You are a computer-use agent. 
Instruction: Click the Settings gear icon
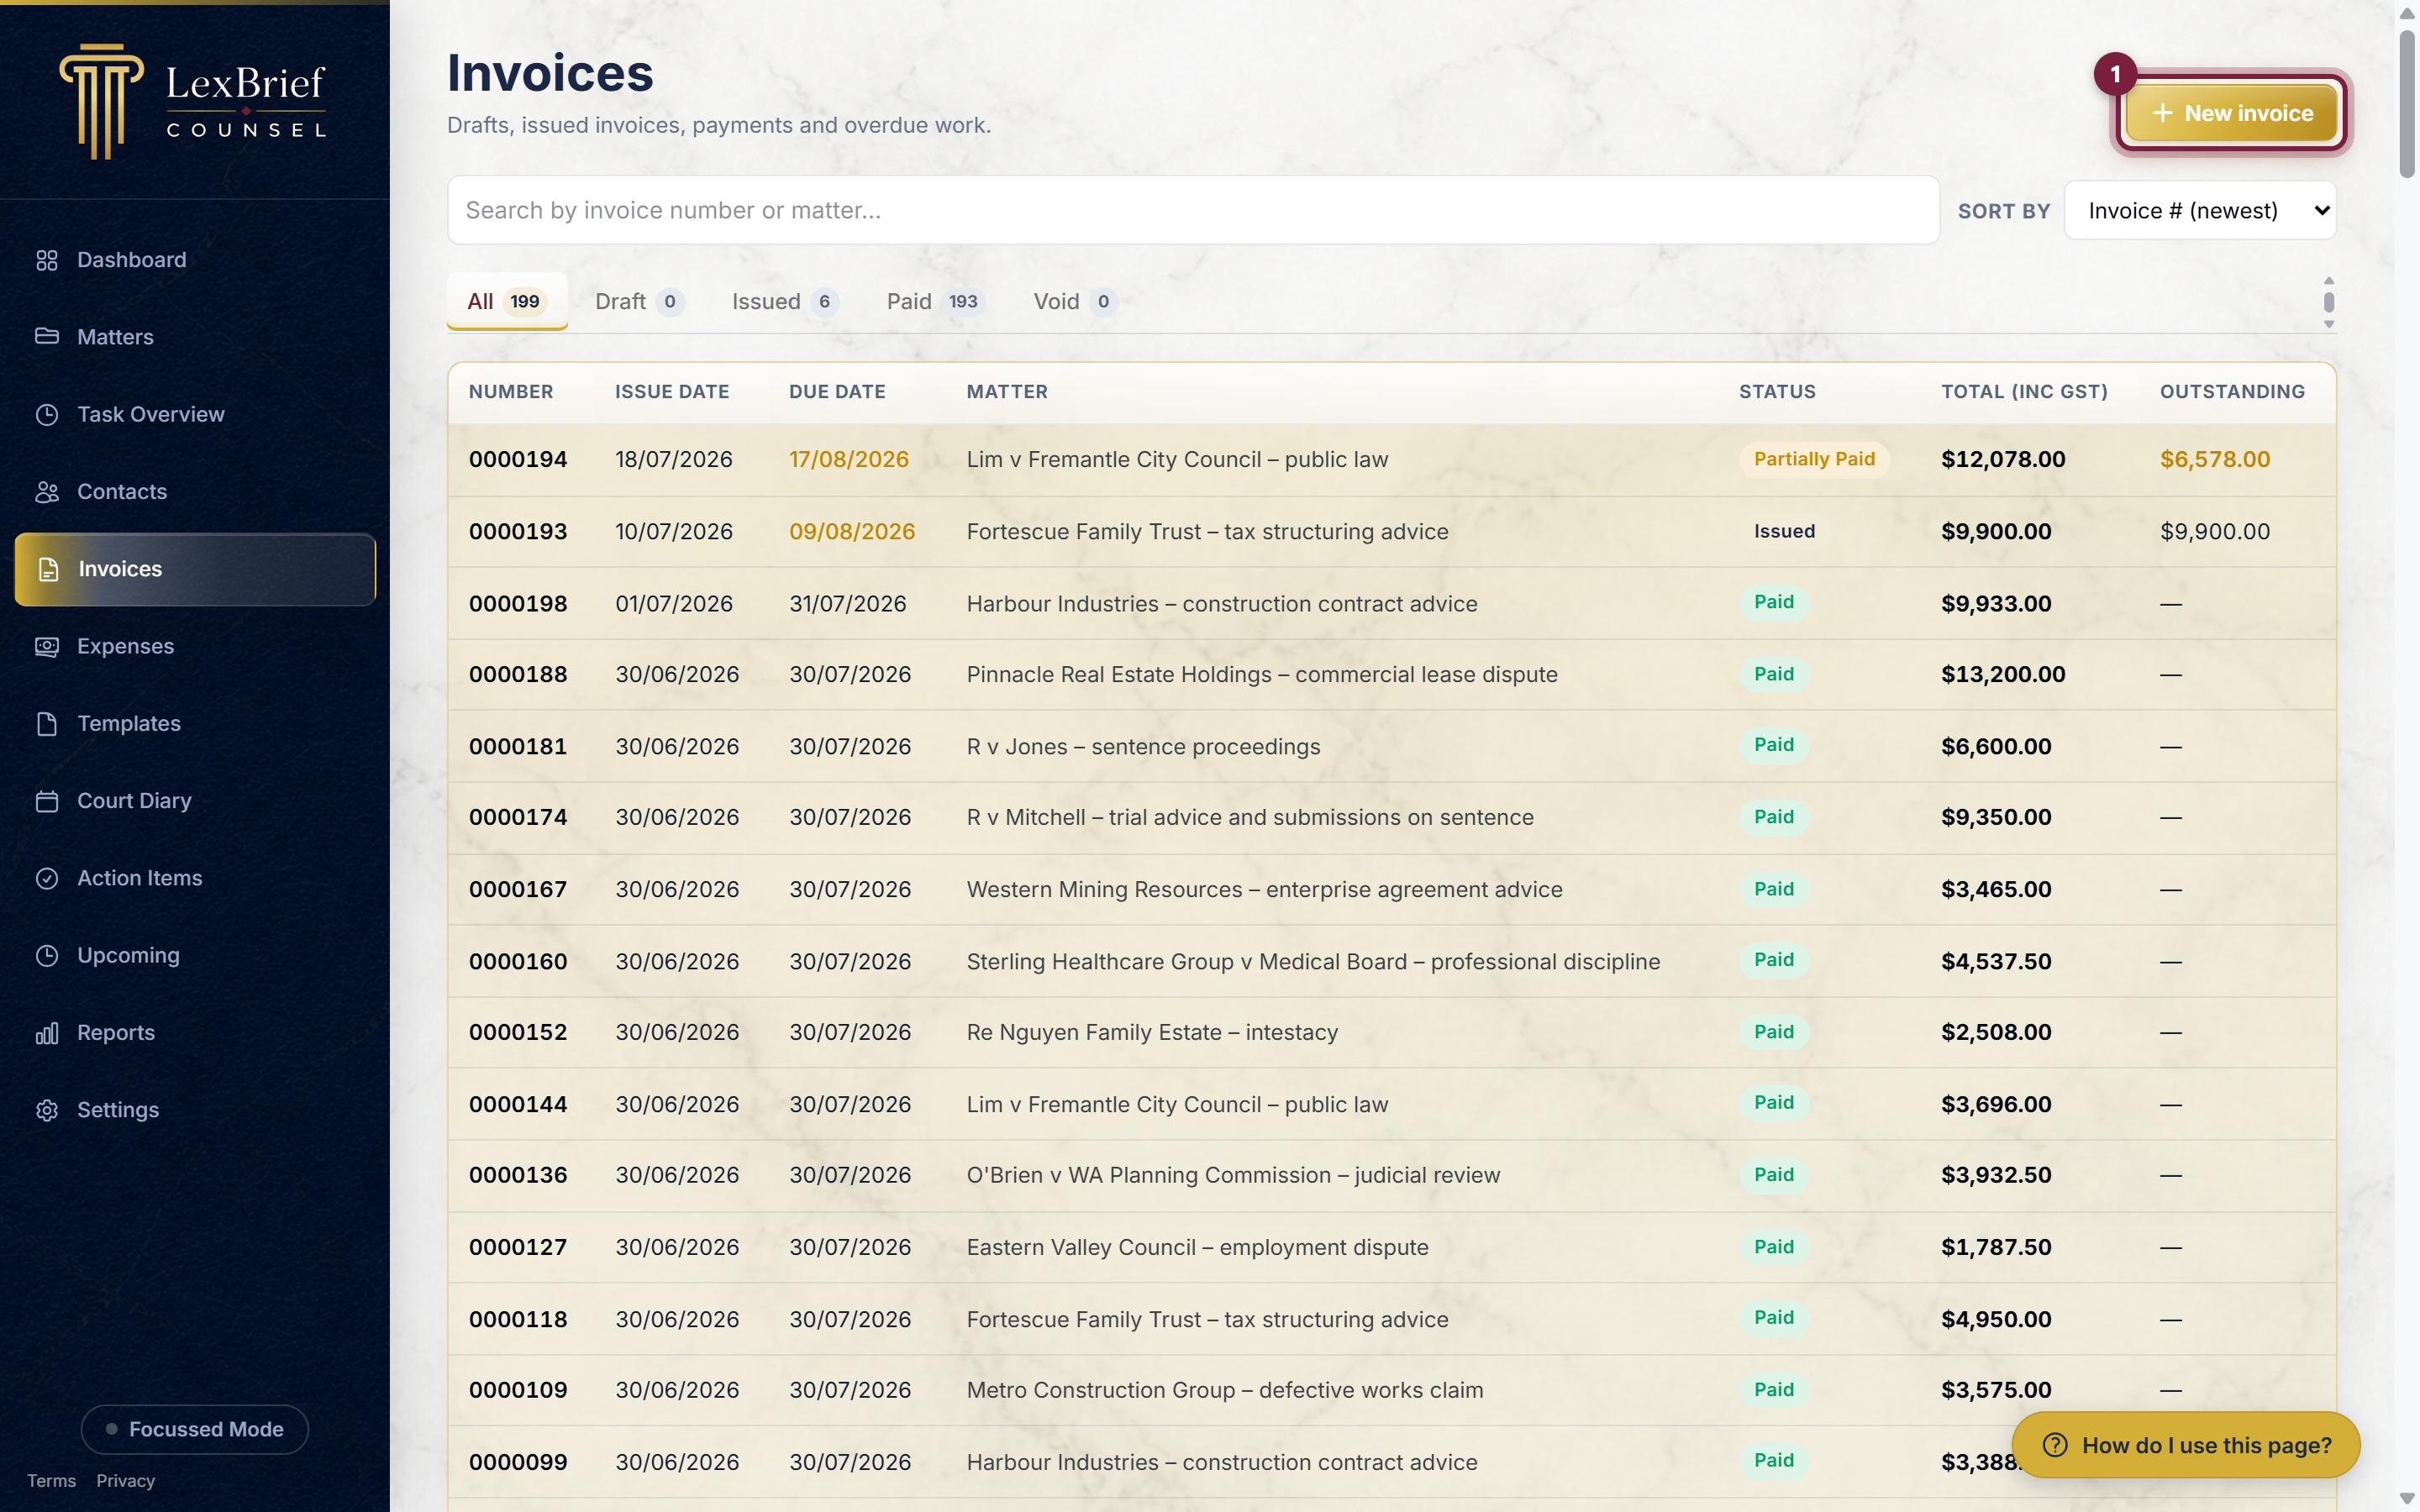pyautogui.click(x=47, y=1110)
